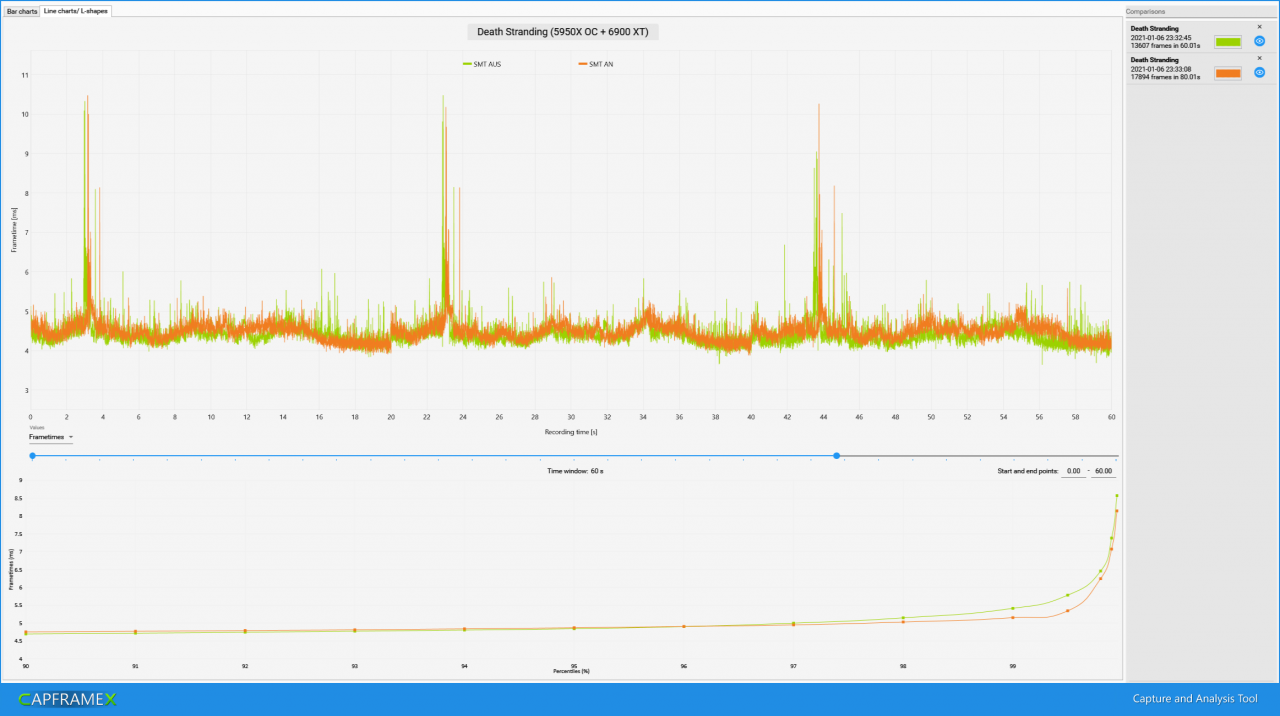The image size is (1280, 716).
Task: Click the left handle of the time range slider
Action: pyautogui.click(x=32, y=456)
